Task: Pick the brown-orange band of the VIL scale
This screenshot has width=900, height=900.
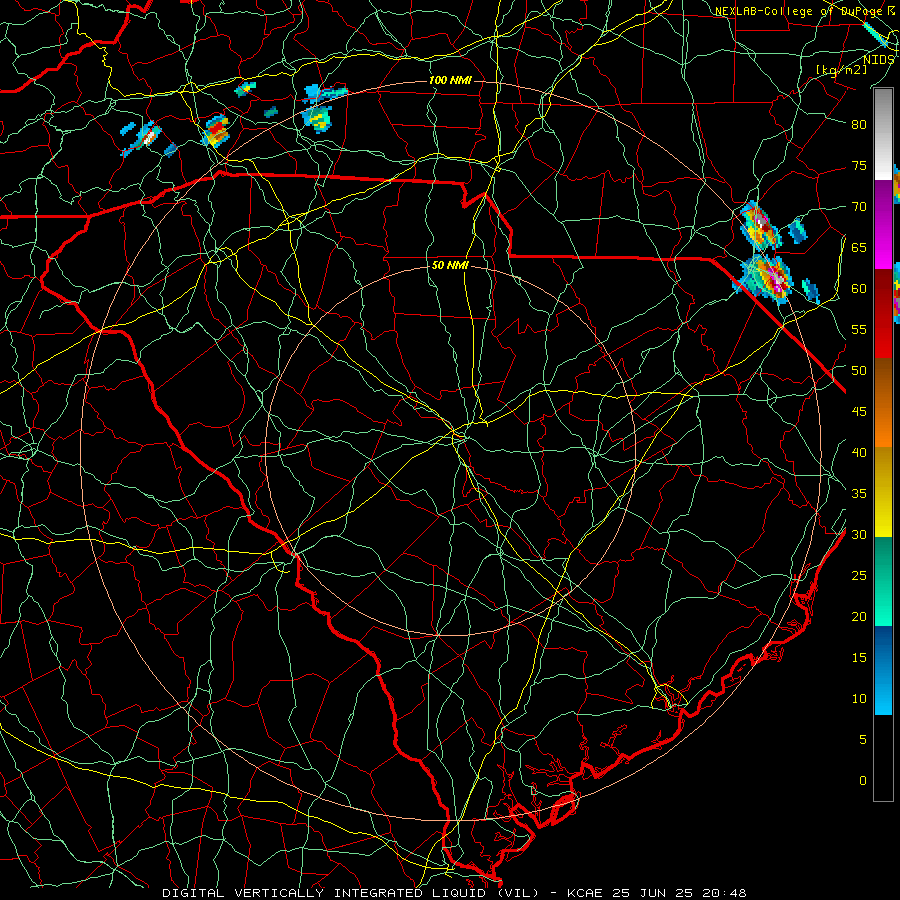Action: coord(883,403)
